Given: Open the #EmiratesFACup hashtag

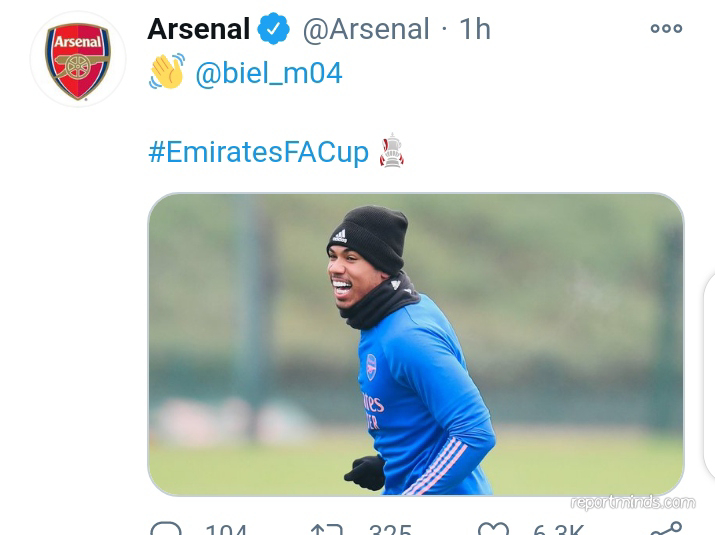Looking at the screenshot, I should click(x=258, y=152).
